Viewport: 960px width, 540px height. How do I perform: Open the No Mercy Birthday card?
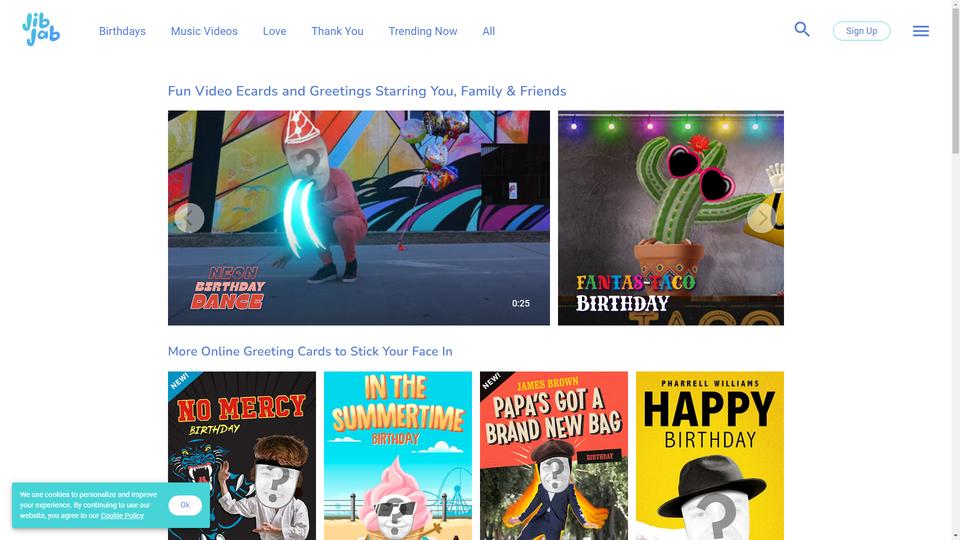(x=242, y=456)
